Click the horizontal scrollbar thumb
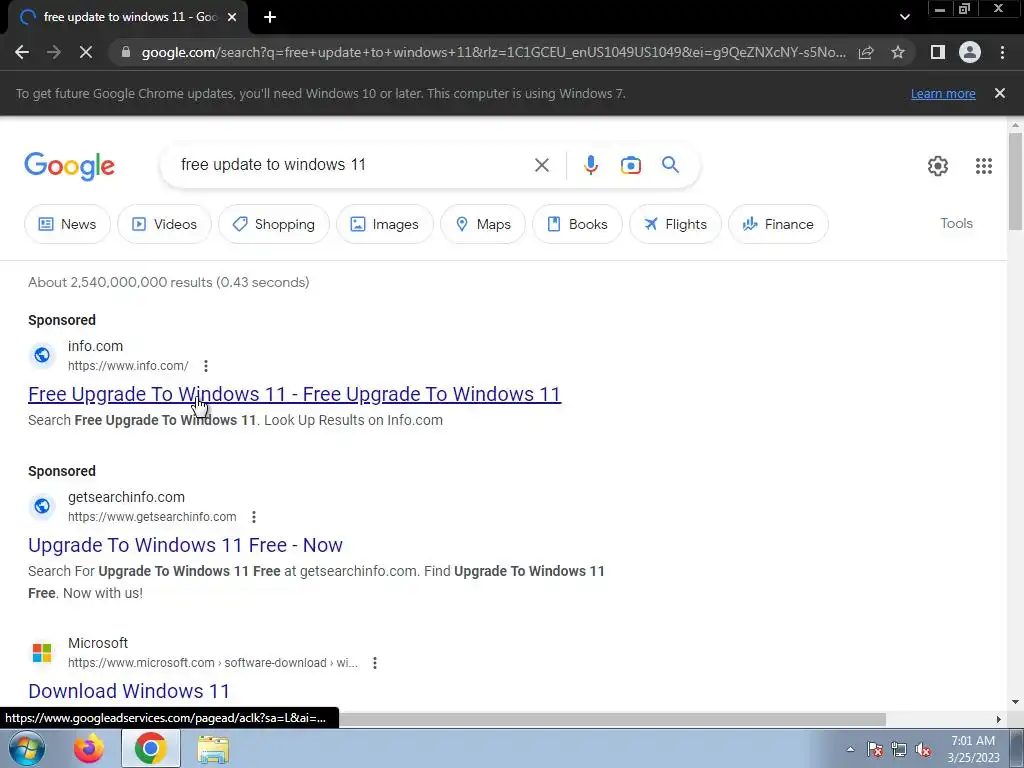1024x768 pixels. 612,719
